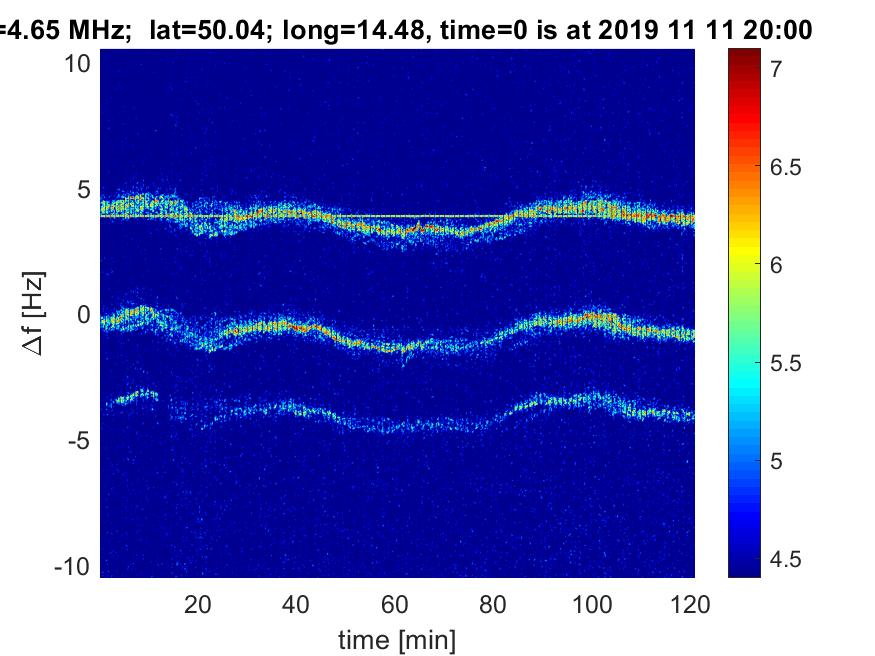The image size is (875, 656).
Task: Click the lowest trace at 100 minutes
Action: pyautogui.click(x=594, y=399)
